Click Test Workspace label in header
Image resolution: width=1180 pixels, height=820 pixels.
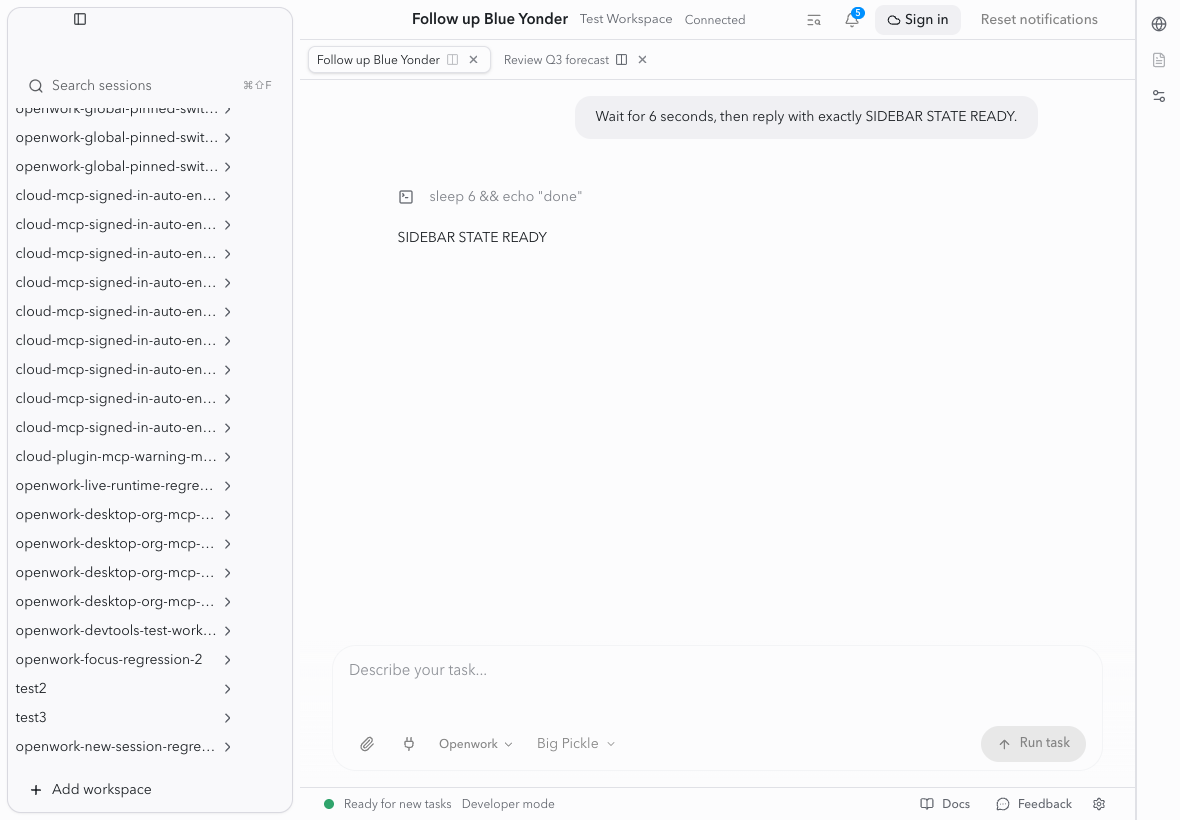(625, 20)
